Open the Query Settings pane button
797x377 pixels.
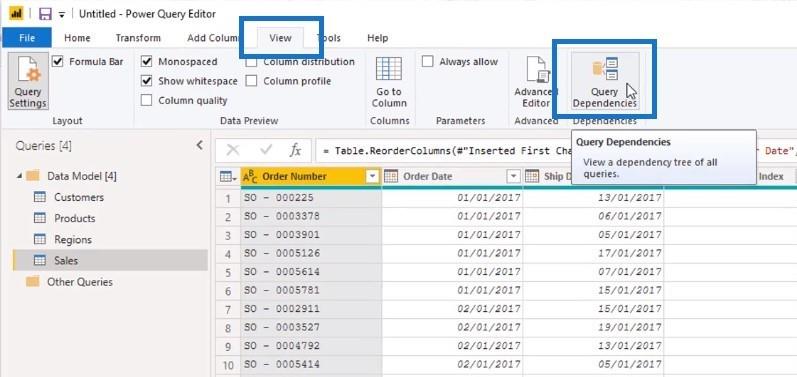pyautogui.click(x=28, y=81)
